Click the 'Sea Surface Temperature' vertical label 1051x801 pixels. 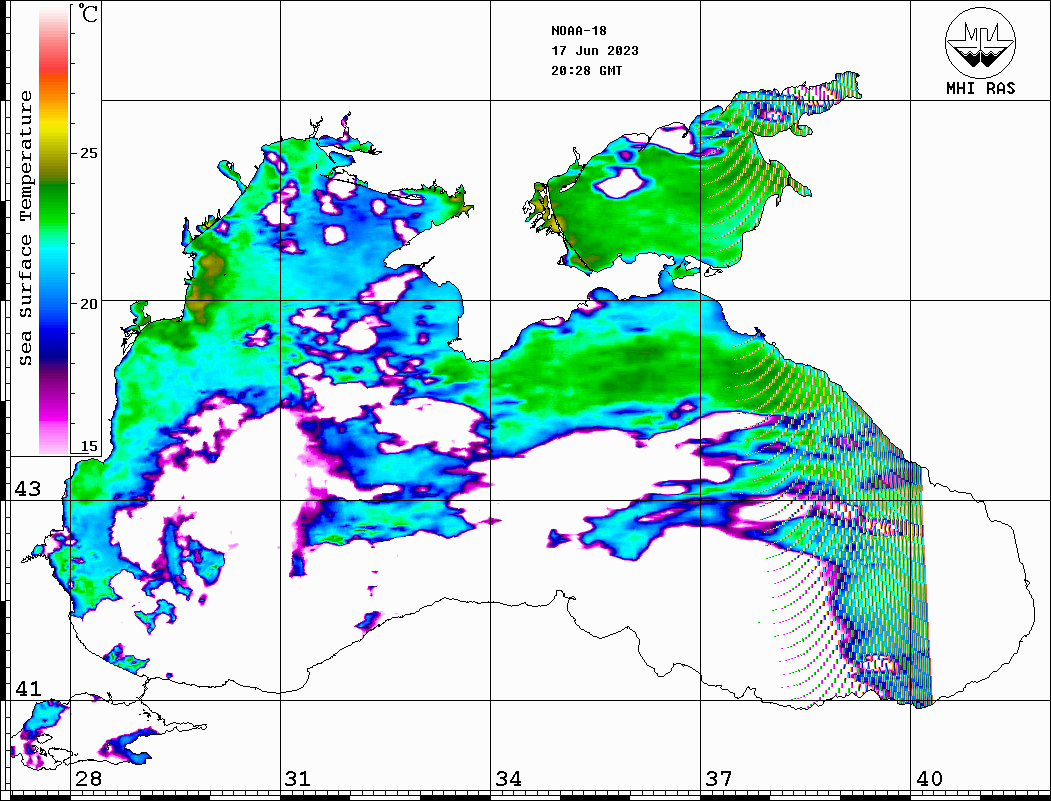click(x=25, y=228)
